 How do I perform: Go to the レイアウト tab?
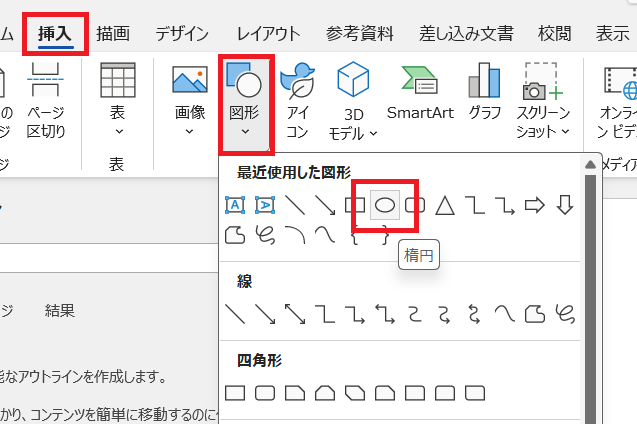(x=270, y=33)
